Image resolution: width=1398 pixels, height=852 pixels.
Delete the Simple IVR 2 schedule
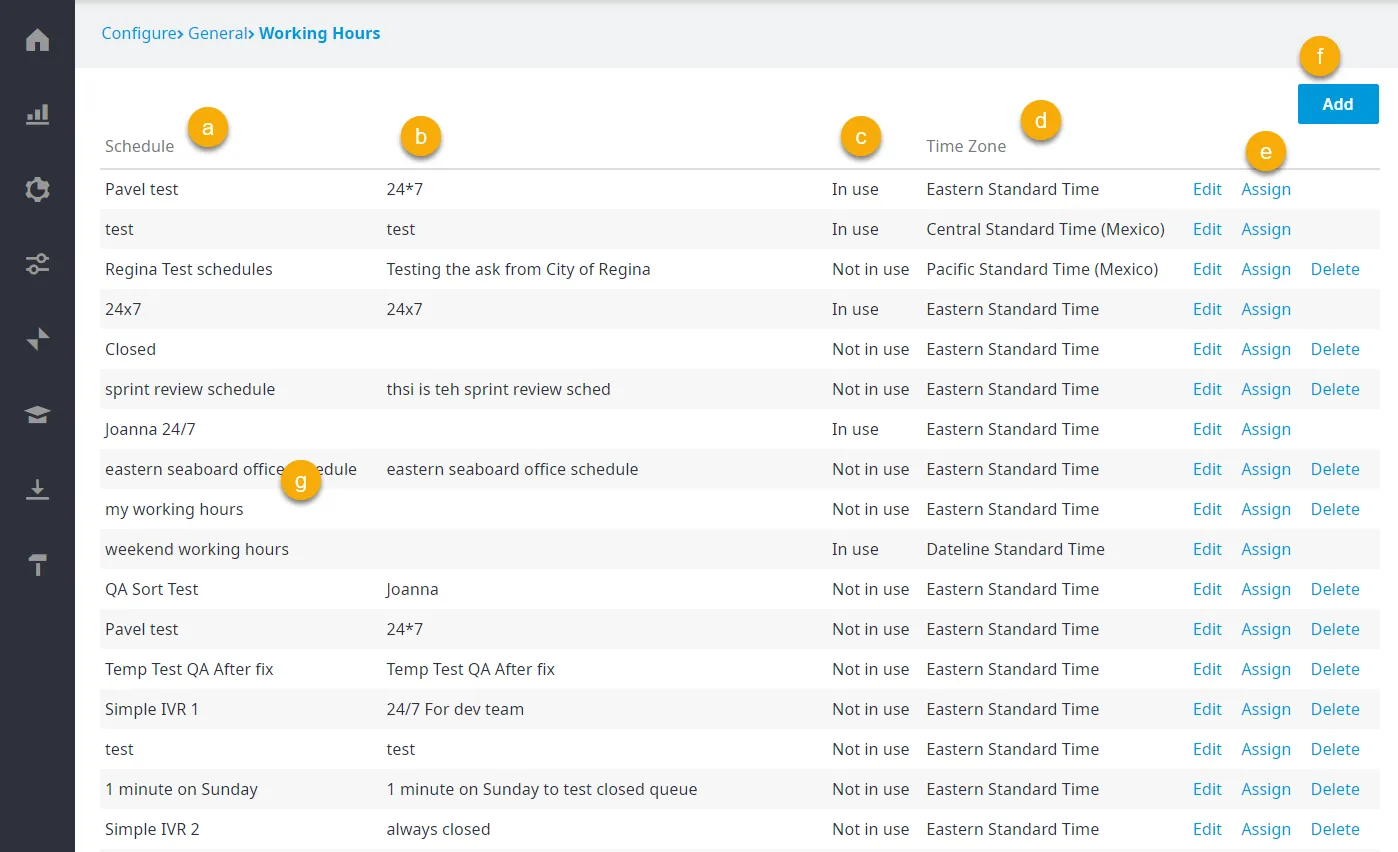(1335, 829)
